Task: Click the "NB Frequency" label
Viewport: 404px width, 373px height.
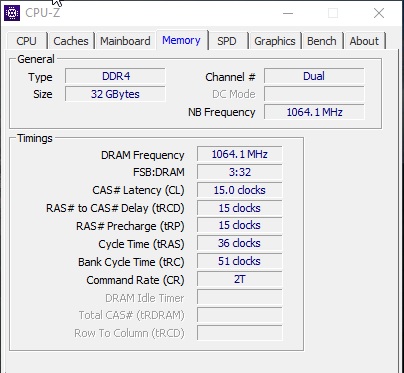Action: tap(222, 112)
